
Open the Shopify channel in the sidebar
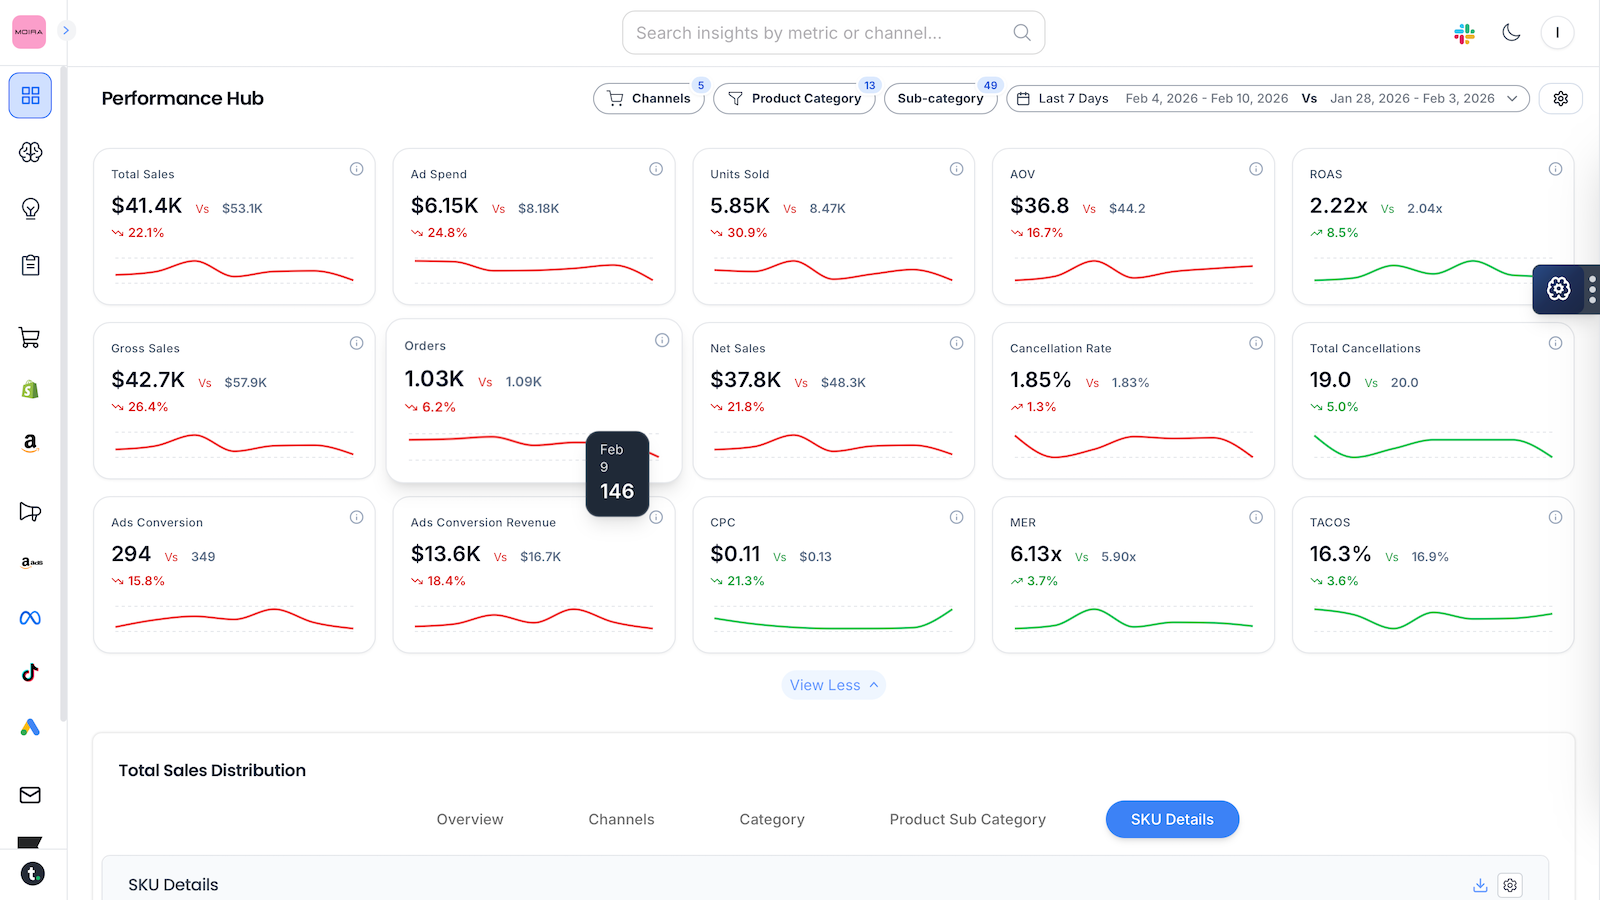point(30,390)
